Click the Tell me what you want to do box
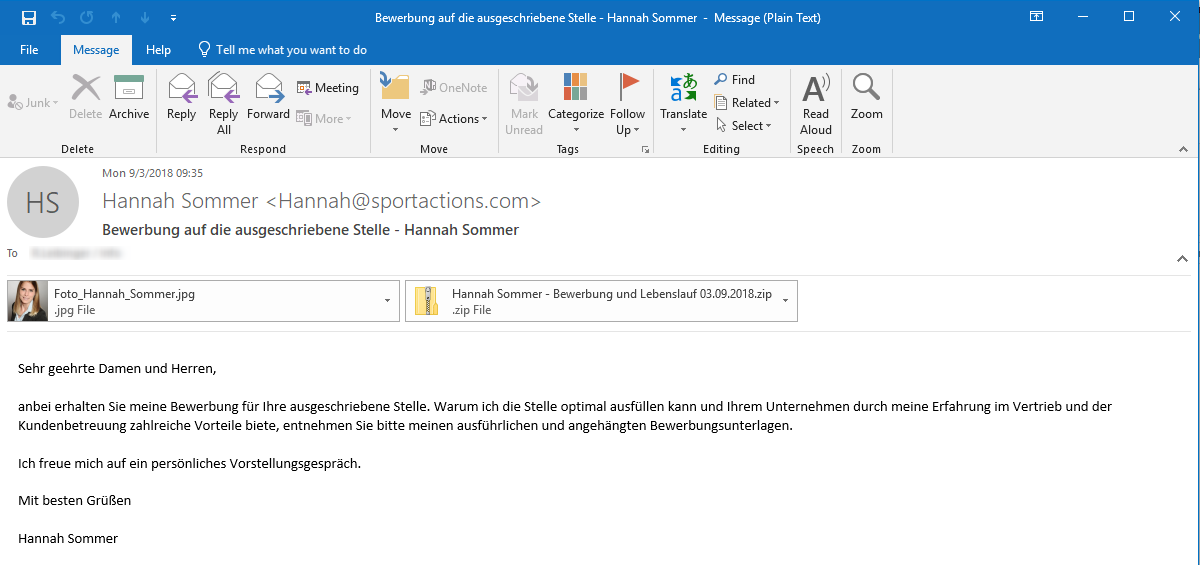 pyautogui.click(x=283, y=50)
